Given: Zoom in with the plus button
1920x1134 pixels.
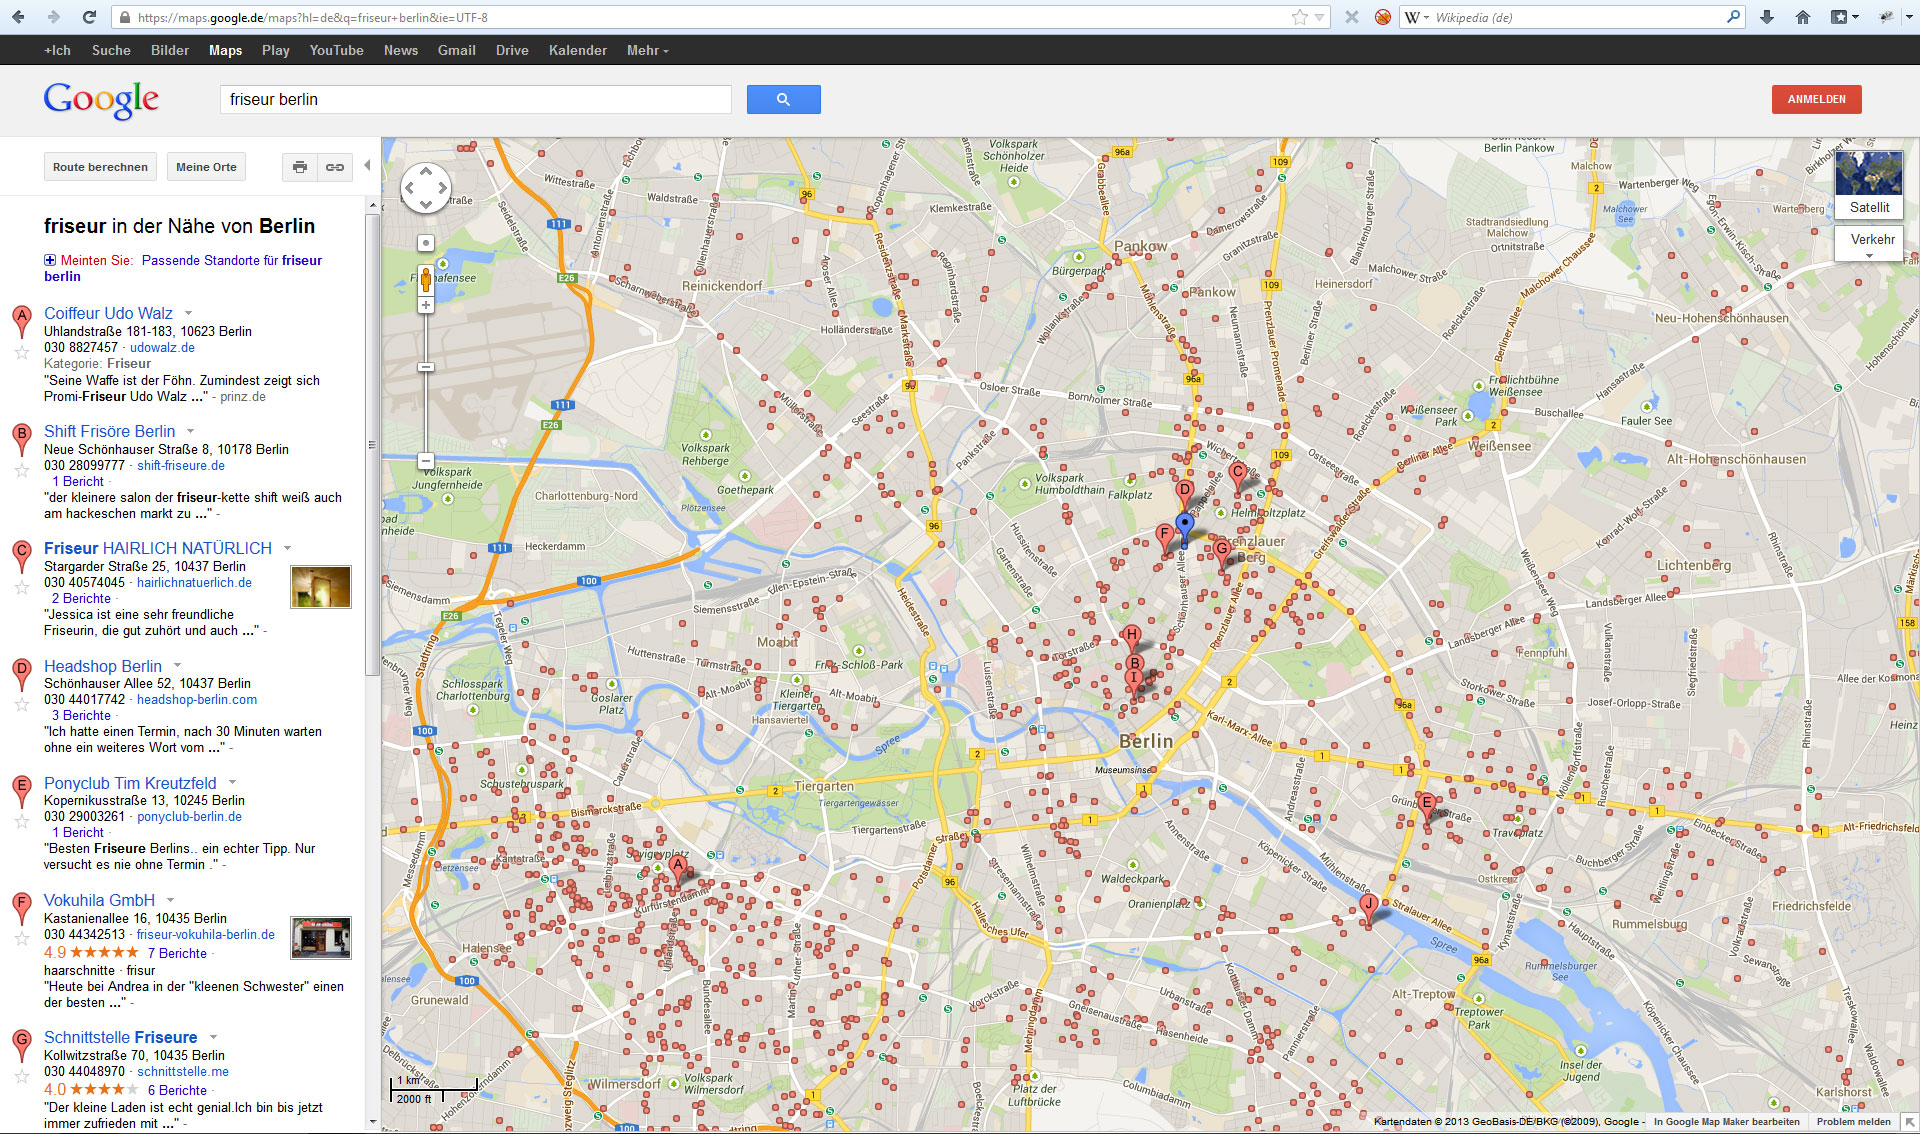Looking at the screenshot, I should (425, 306).
